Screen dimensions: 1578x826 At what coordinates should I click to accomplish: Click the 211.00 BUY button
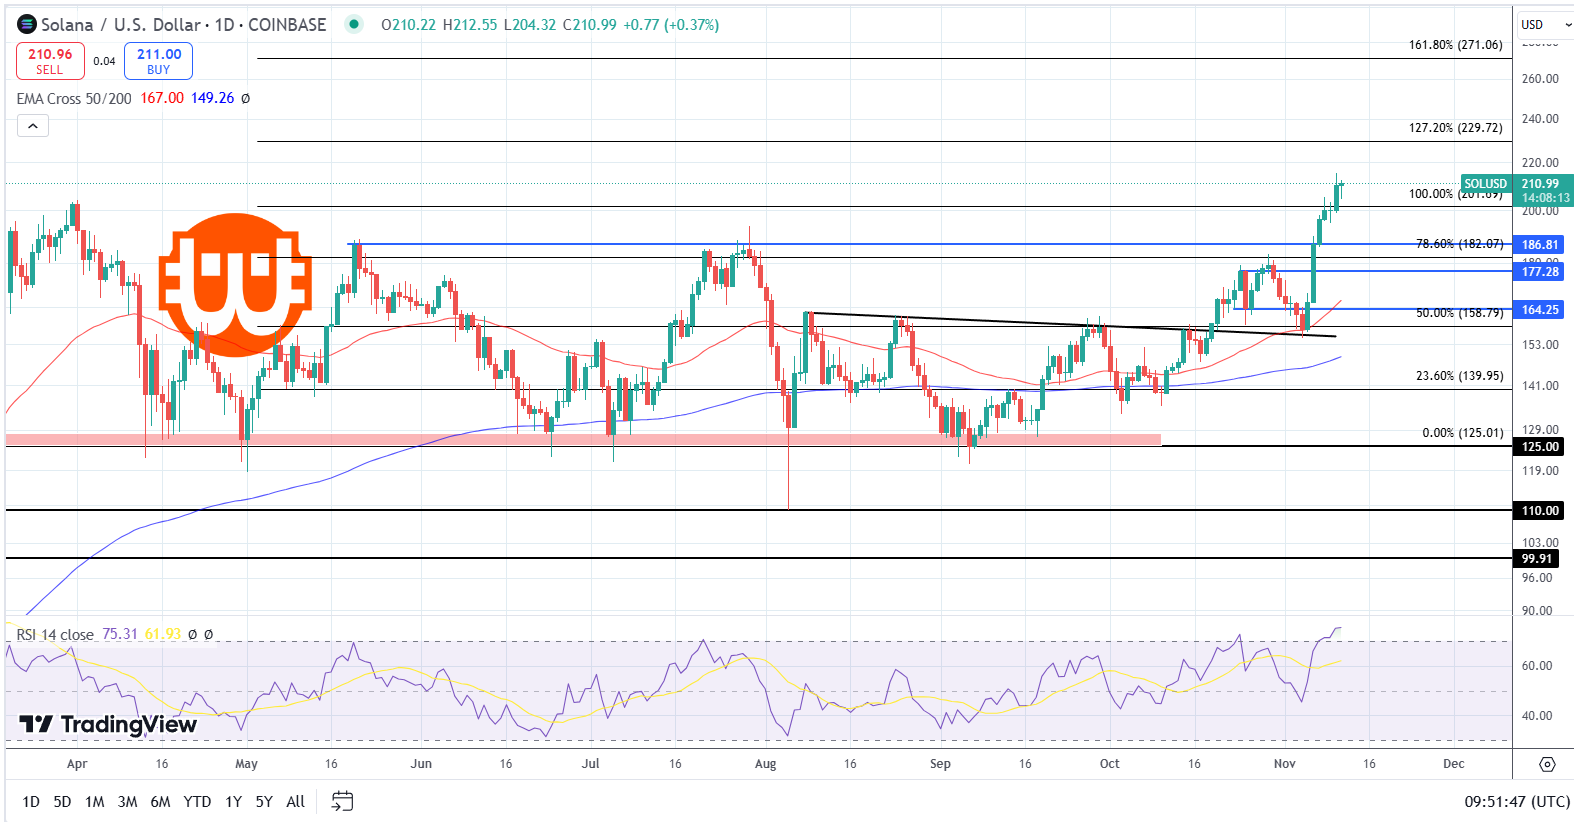pyautogui.click(x=159, y=61)
